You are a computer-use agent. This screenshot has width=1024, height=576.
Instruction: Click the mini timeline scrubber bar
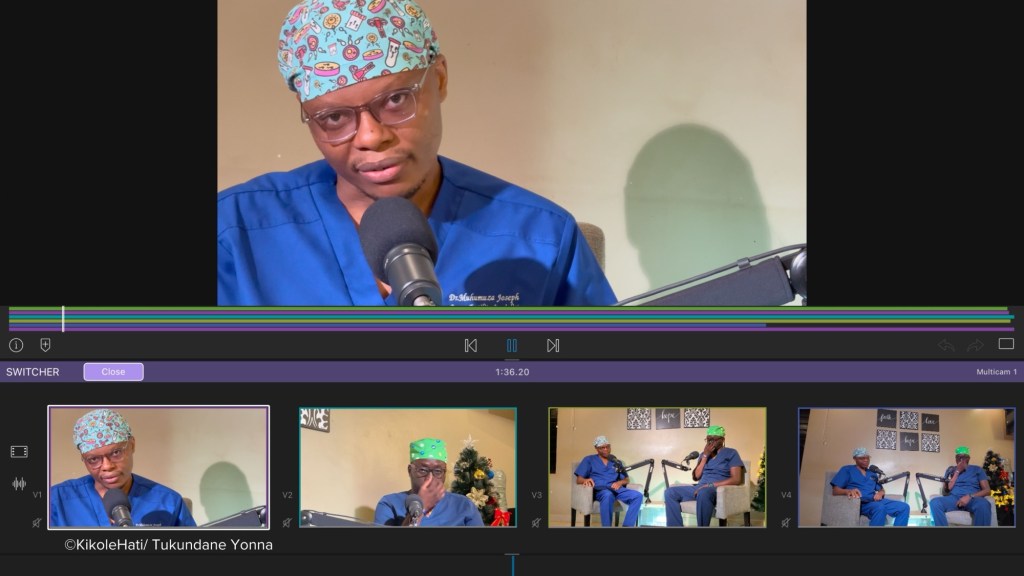[x=512, y=319]
